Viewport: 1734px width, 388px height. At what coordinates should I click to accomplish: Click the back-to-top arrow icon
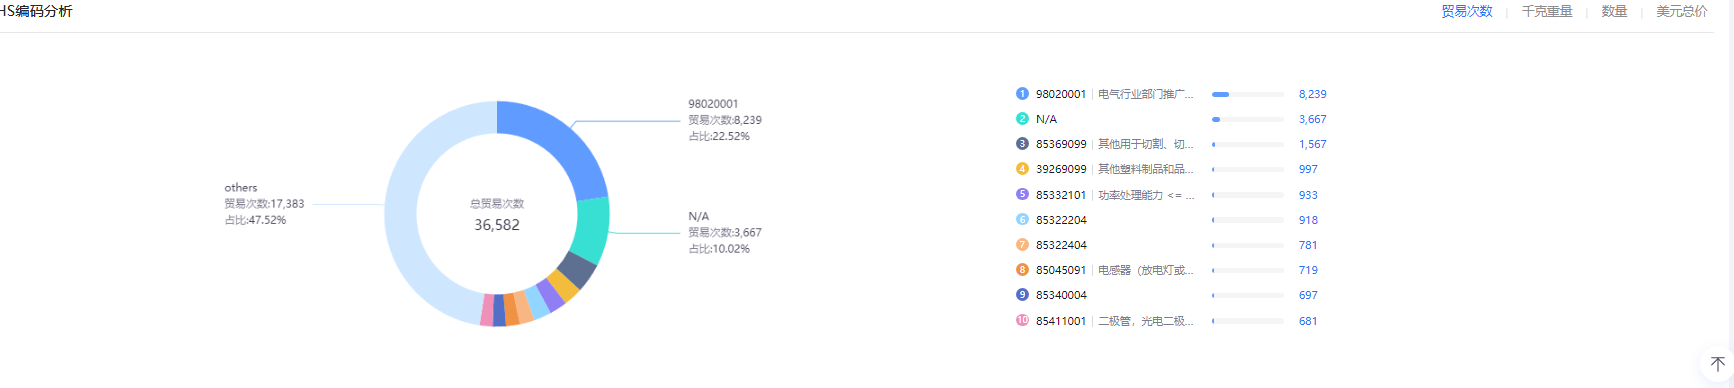click(1718, 365)
